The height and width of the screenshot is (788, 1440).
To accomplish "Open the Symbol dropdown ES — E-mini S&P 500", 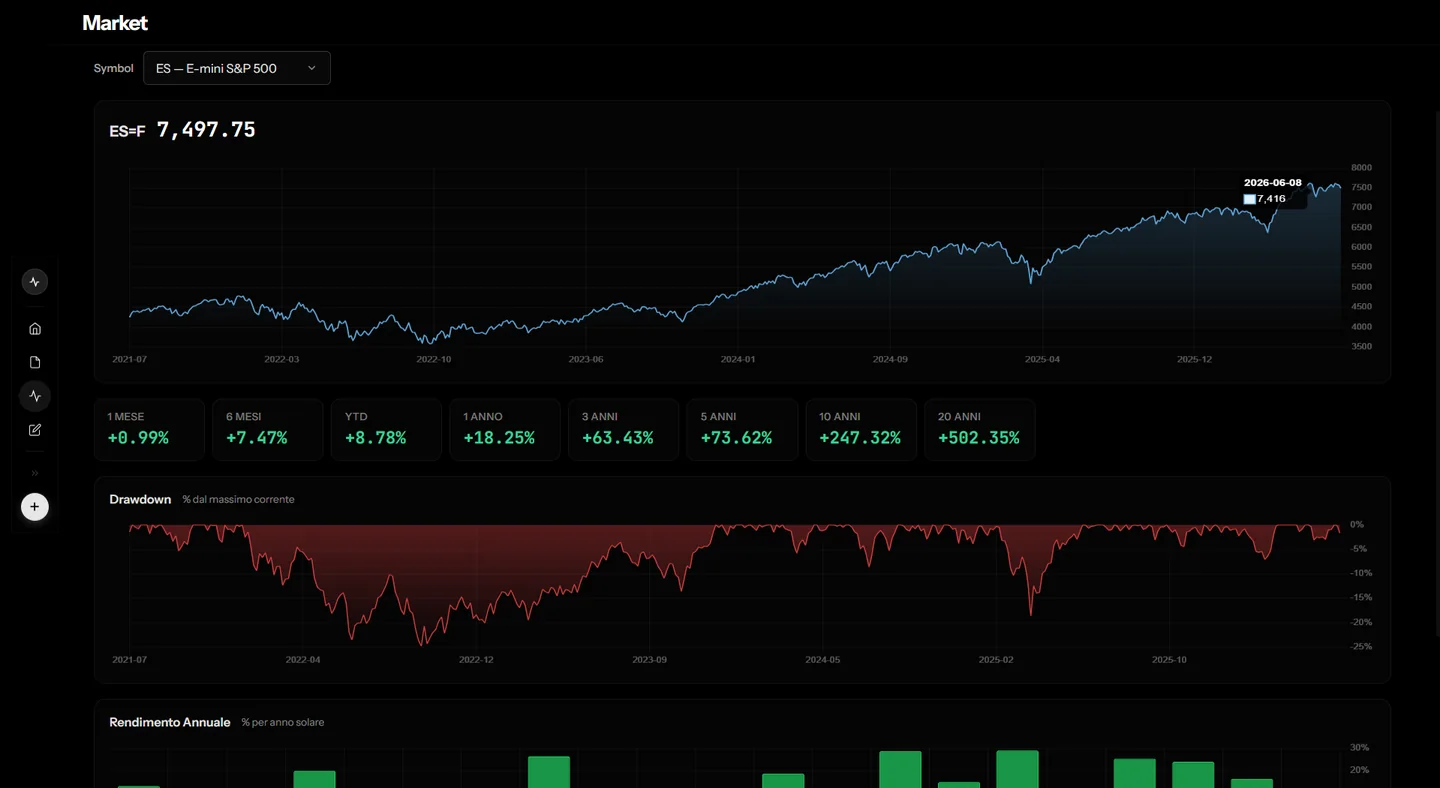I will pyautogui.click(x=237, y=68).
